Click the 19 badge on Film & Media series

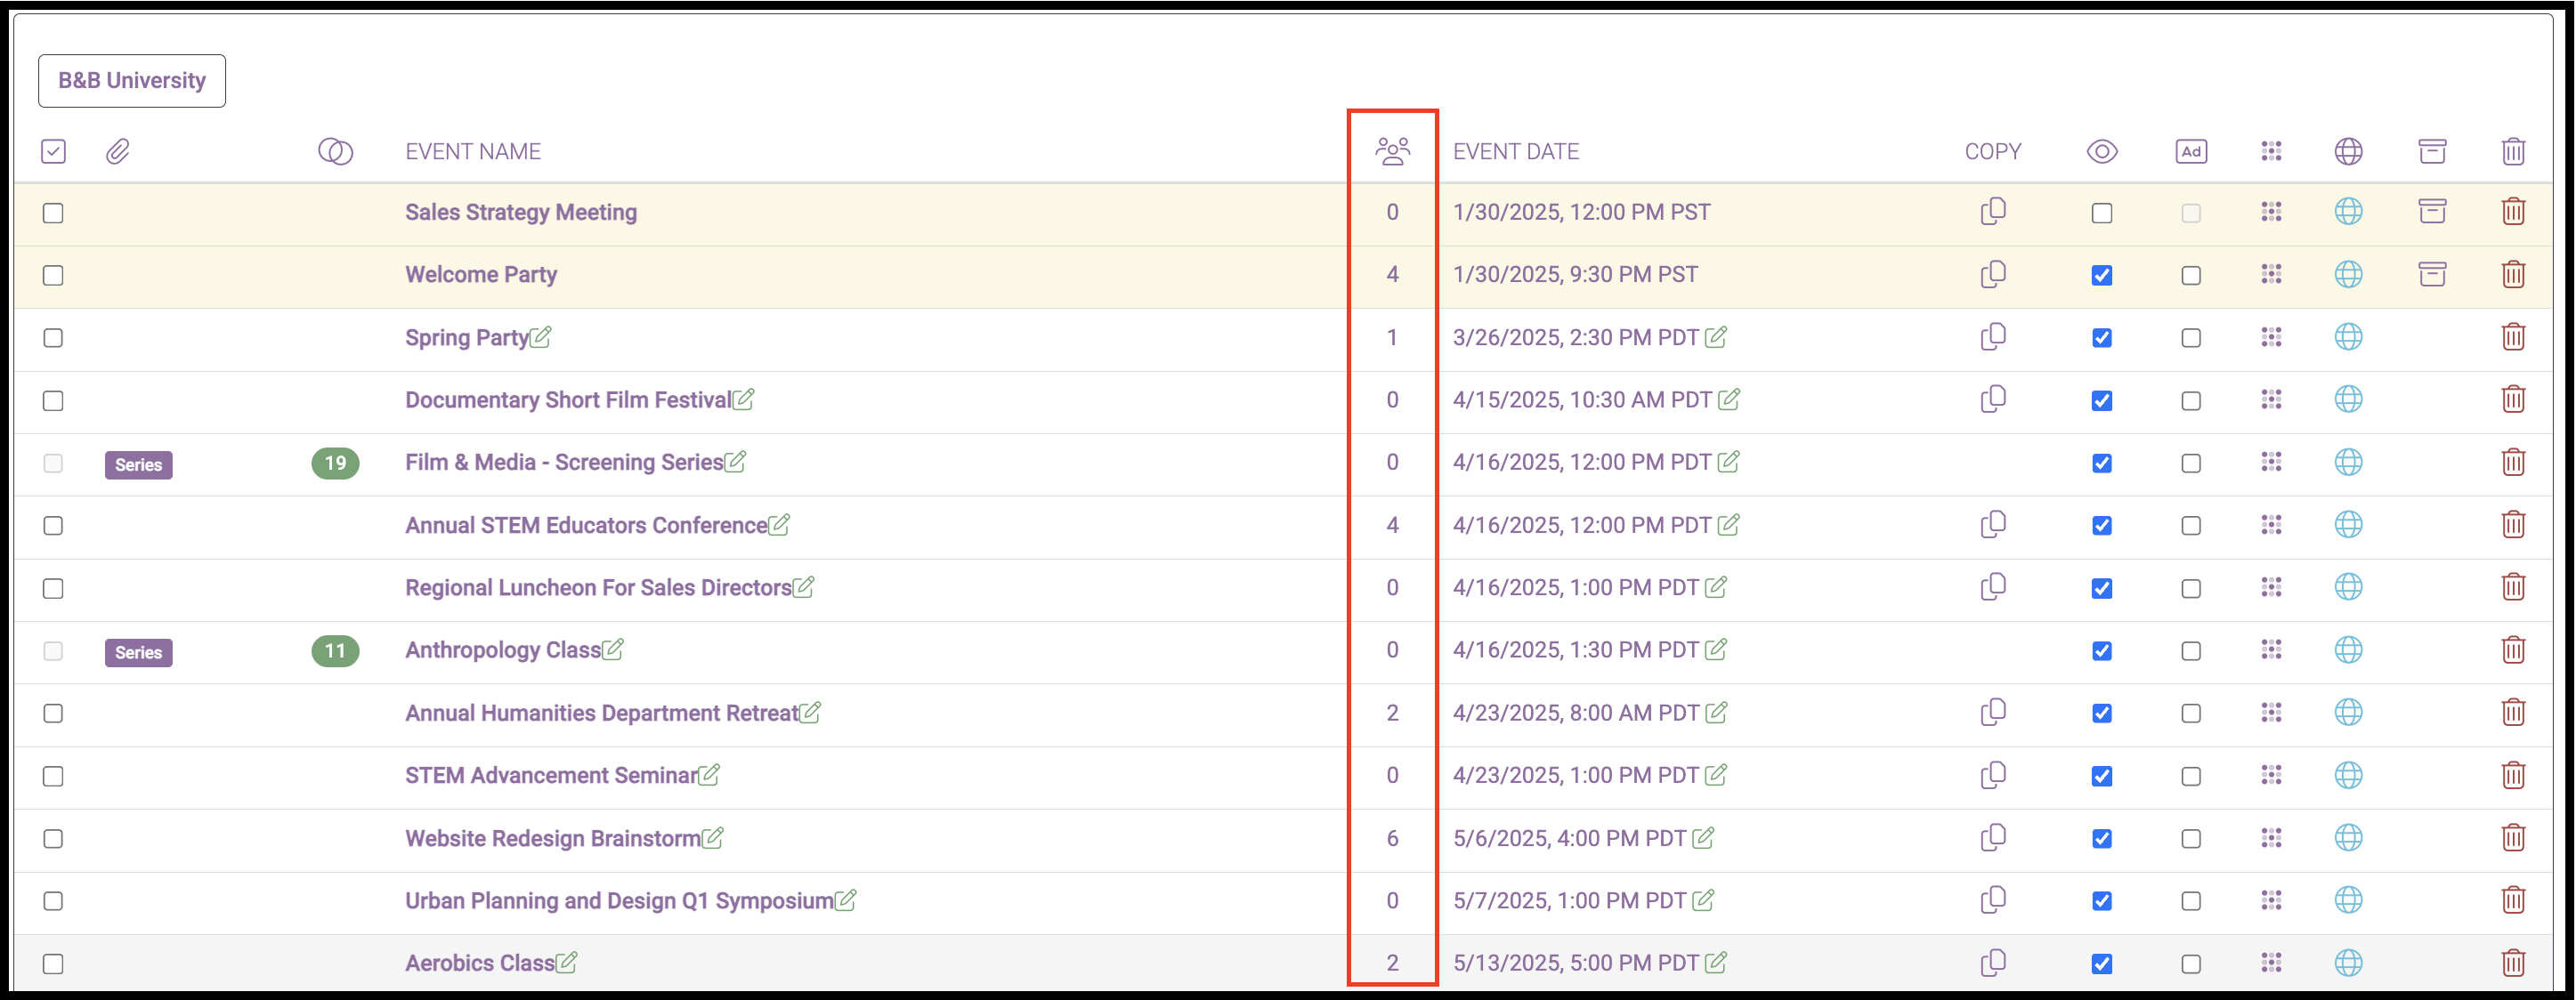tap(335, 463)
